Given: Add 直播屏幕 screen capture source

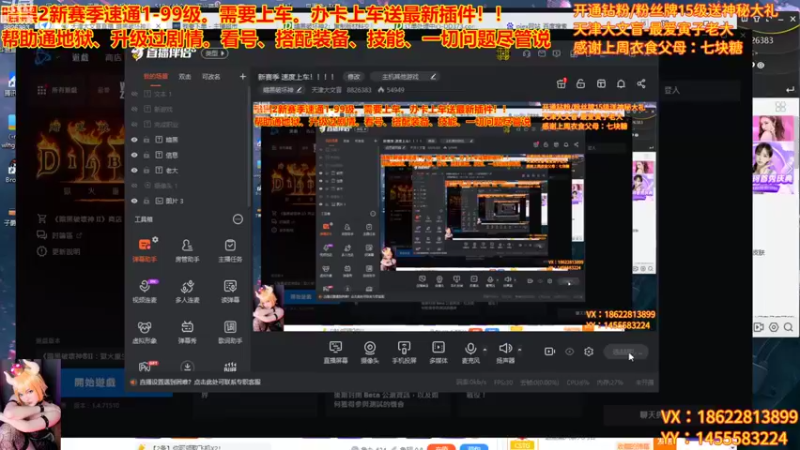Looking at the screenshot, I should (335, 352).
